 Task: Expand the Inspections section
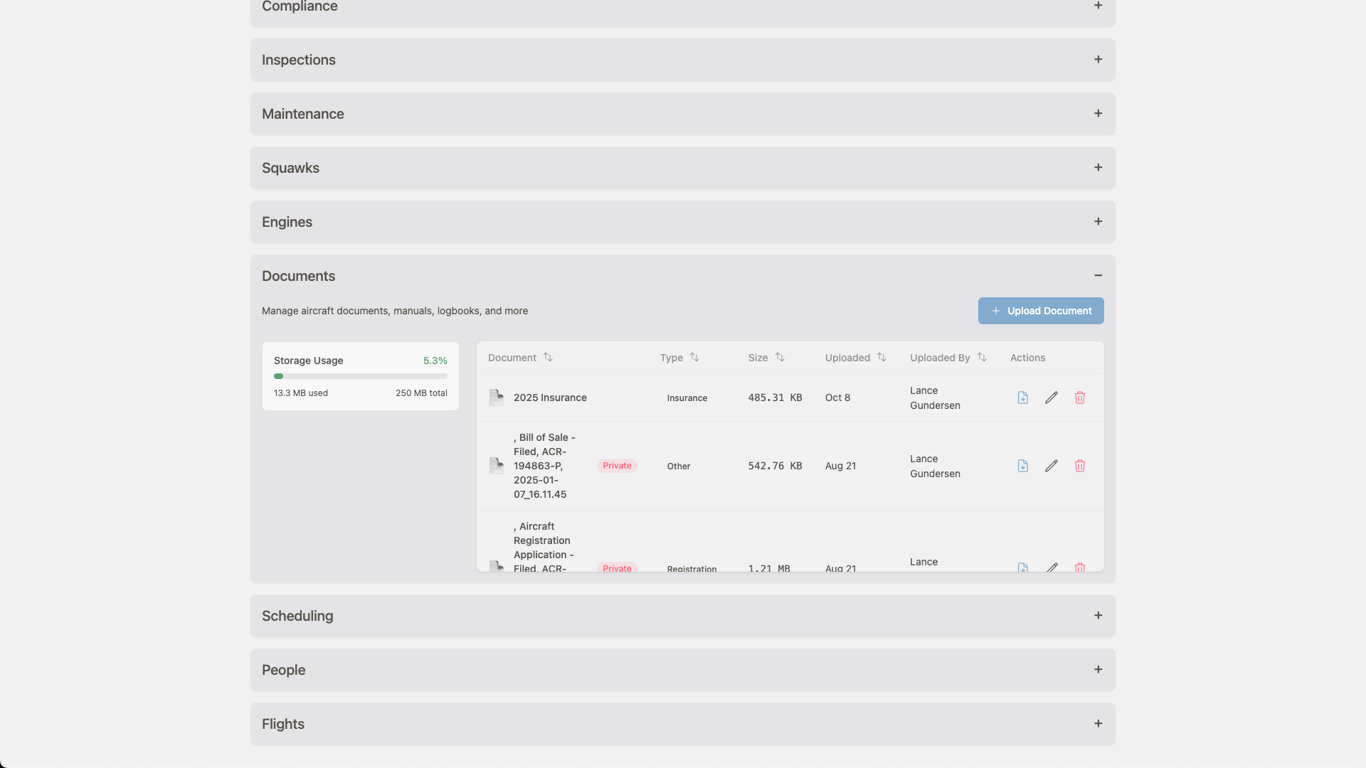pos(683,60)
